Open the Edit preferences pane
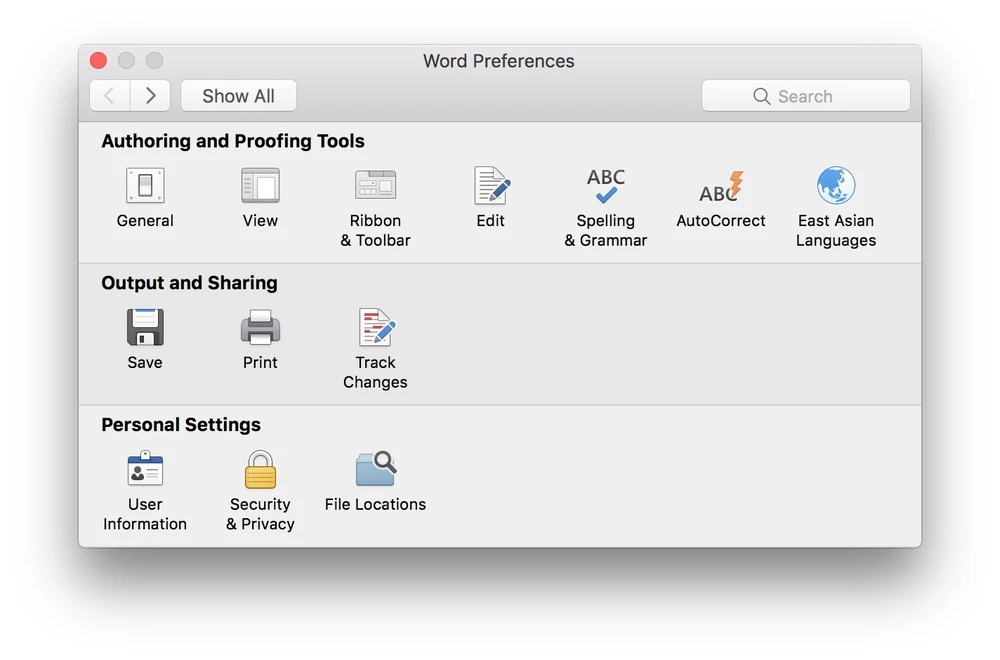Viewport: 1000px width, 660px height. 491,187
